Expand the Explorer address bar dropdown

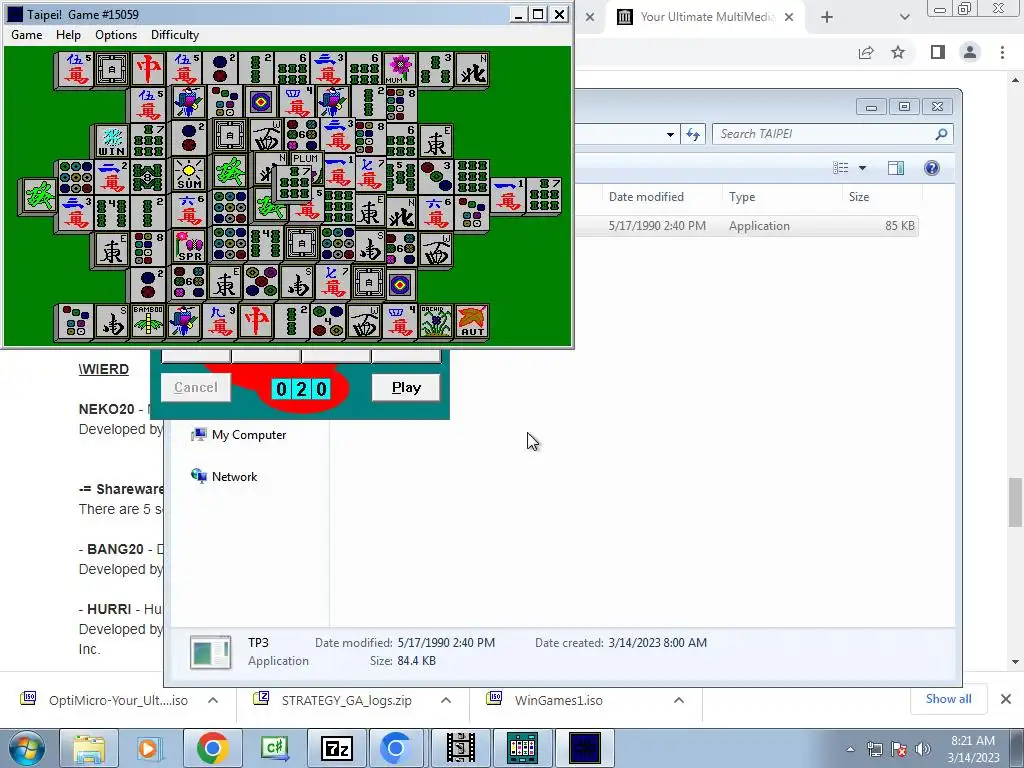click(670, 135)
